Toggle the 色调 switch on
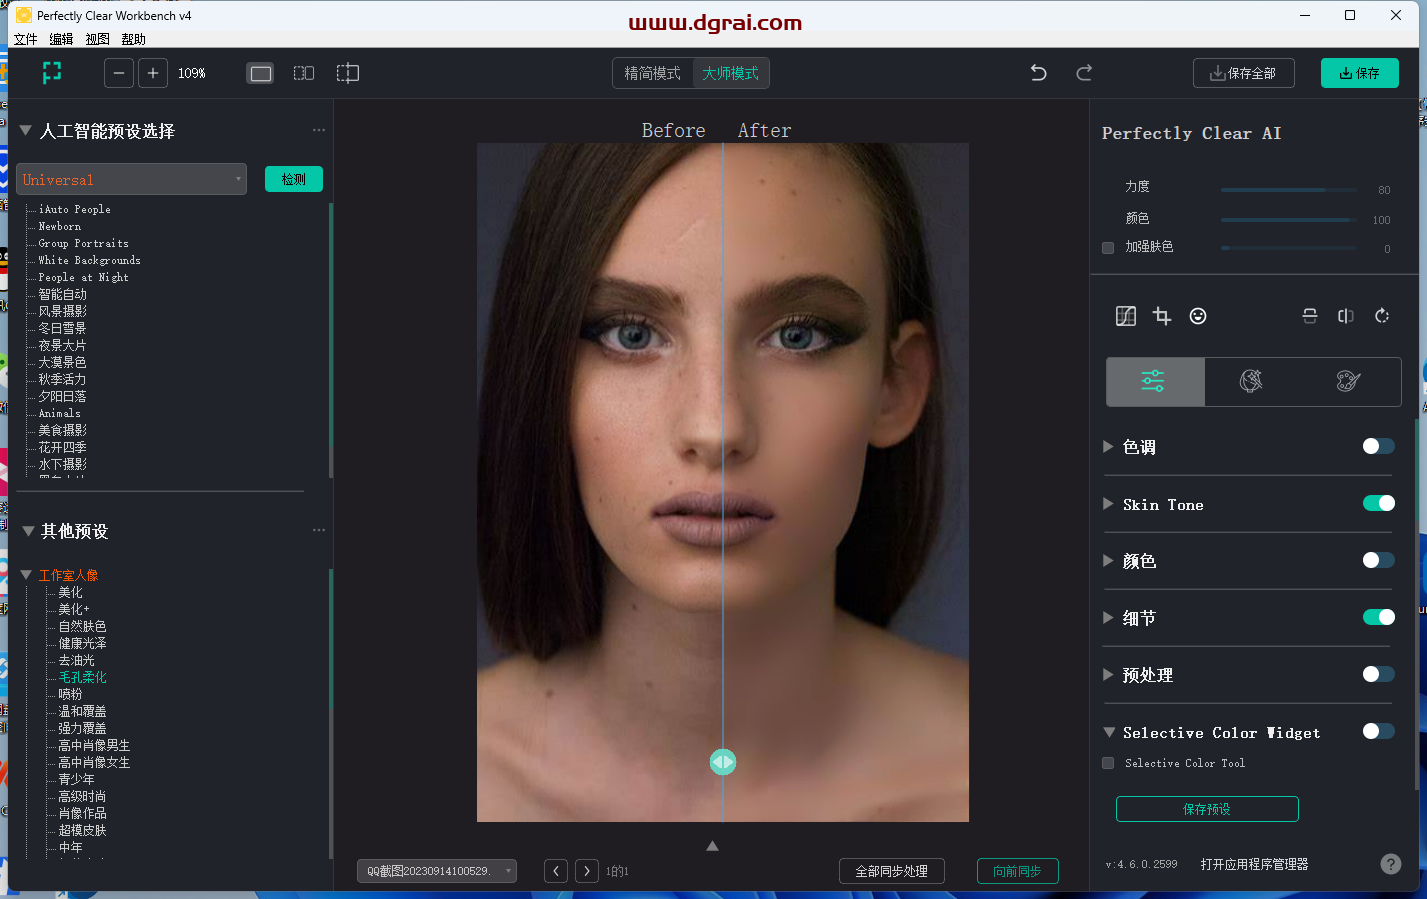Screen dimensions: 1427x899 click(x=1378, y=446)
